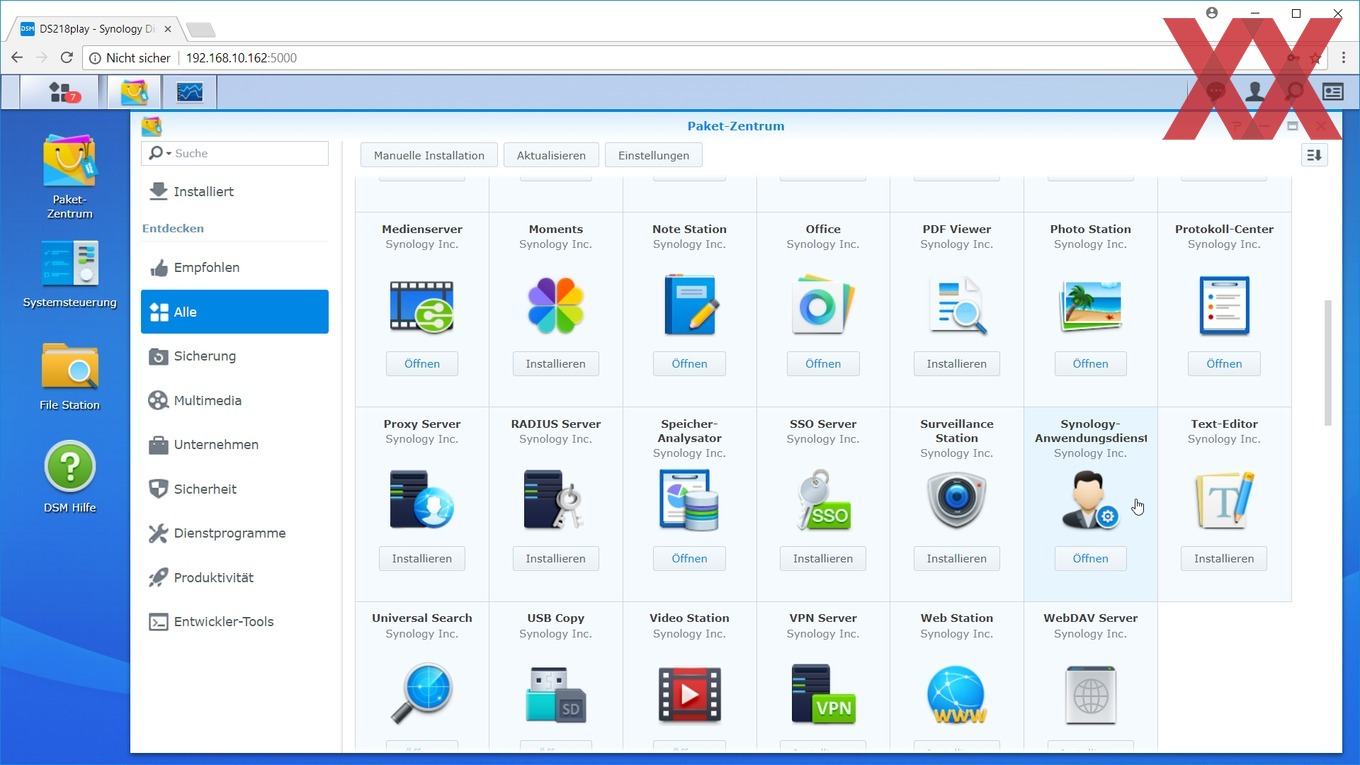Open the Multimedia category
The image size is (1360, 765).
coord(235,400)
